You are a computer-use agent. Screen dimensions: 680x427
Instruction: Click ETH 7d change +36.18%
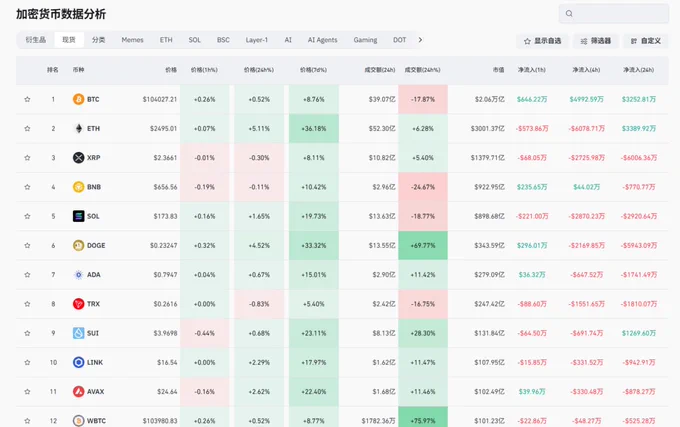(314, 129)
